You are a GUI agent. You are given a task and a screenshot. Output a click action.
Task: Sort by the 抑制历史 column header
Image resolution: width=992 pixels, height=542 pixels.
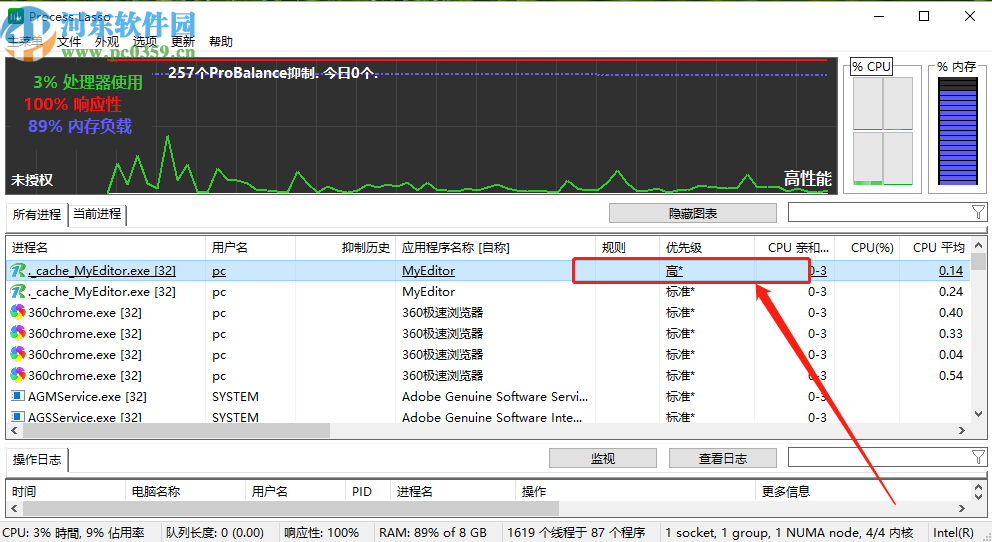345,247
